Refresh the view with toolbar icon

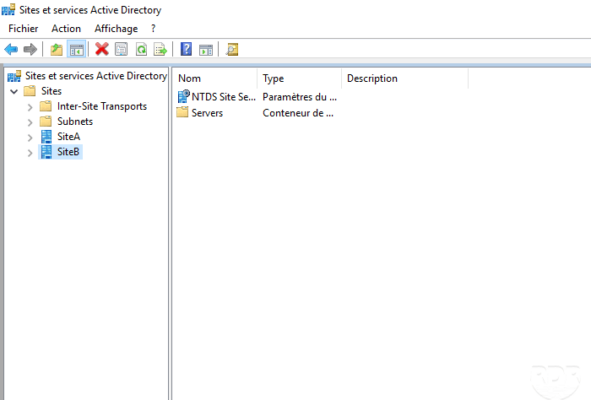141,49
